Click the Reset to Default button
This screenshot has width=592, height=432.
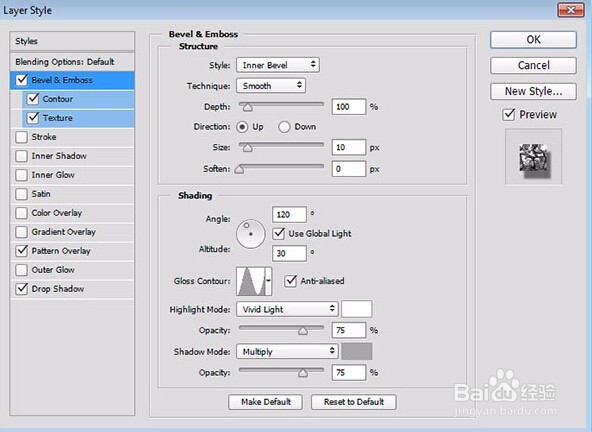(354, 402)
